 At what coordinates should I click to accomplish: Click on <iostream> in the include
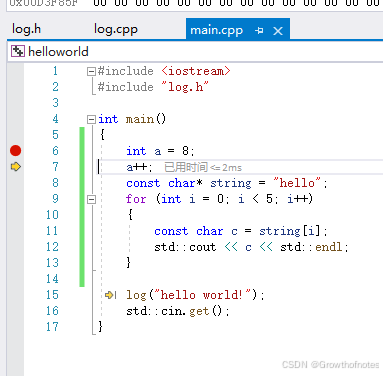pyautogui.click(x=196, y=71)
